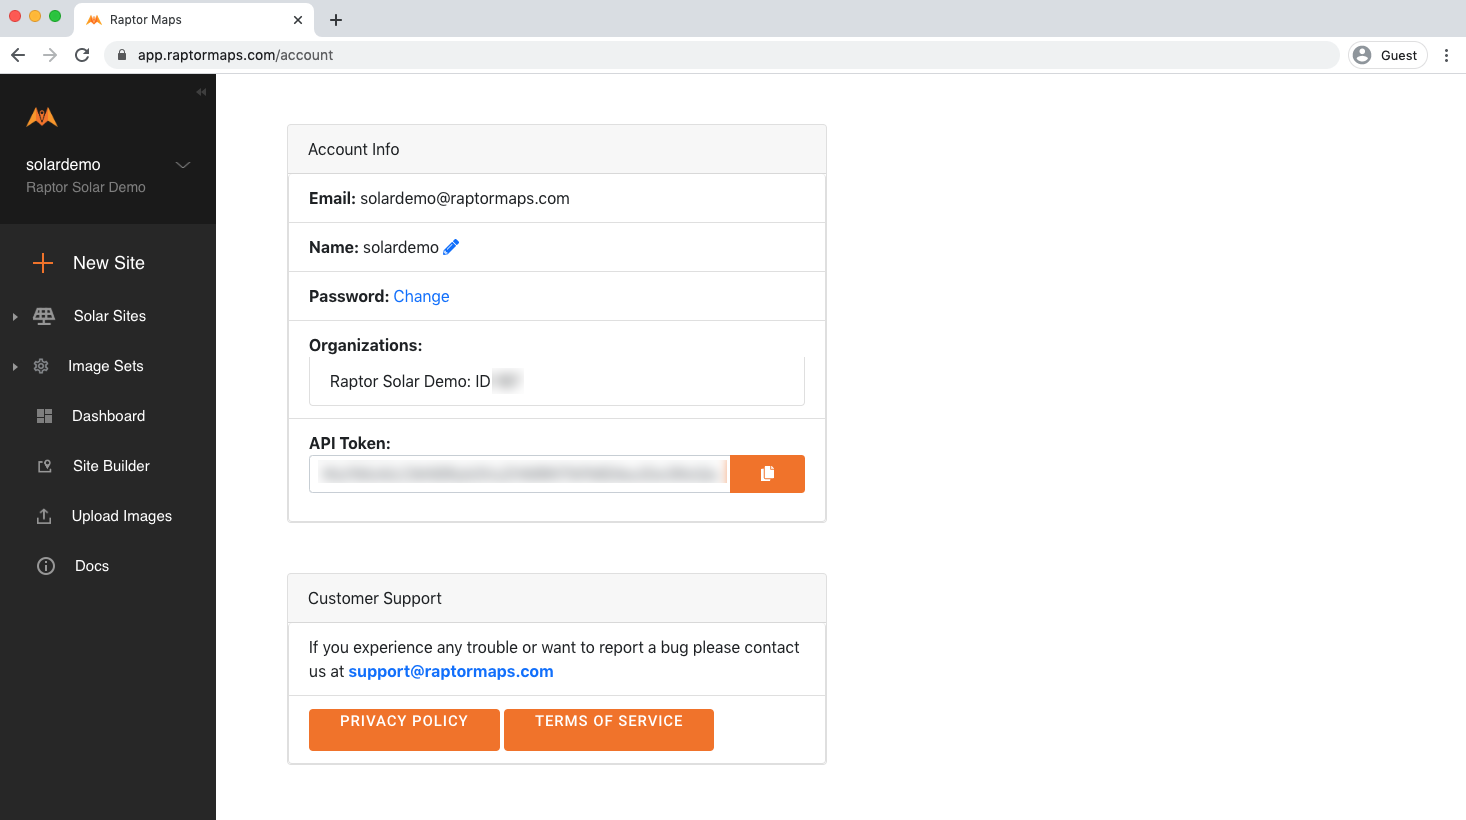Copy API token with orange clipboard button
Viewport: 1466px width, 820px height.
767,474
